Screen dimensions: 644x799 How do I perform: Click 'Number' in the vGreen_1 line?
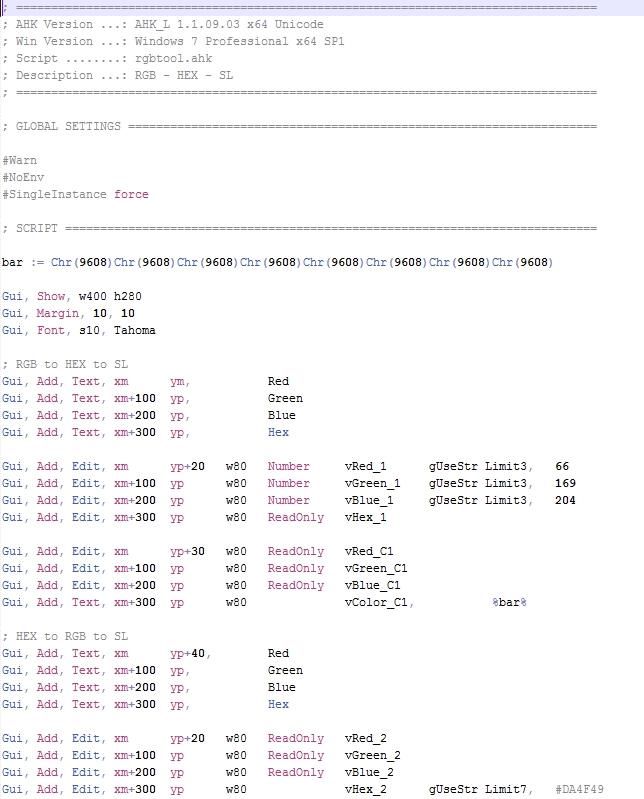coord(289,483)
